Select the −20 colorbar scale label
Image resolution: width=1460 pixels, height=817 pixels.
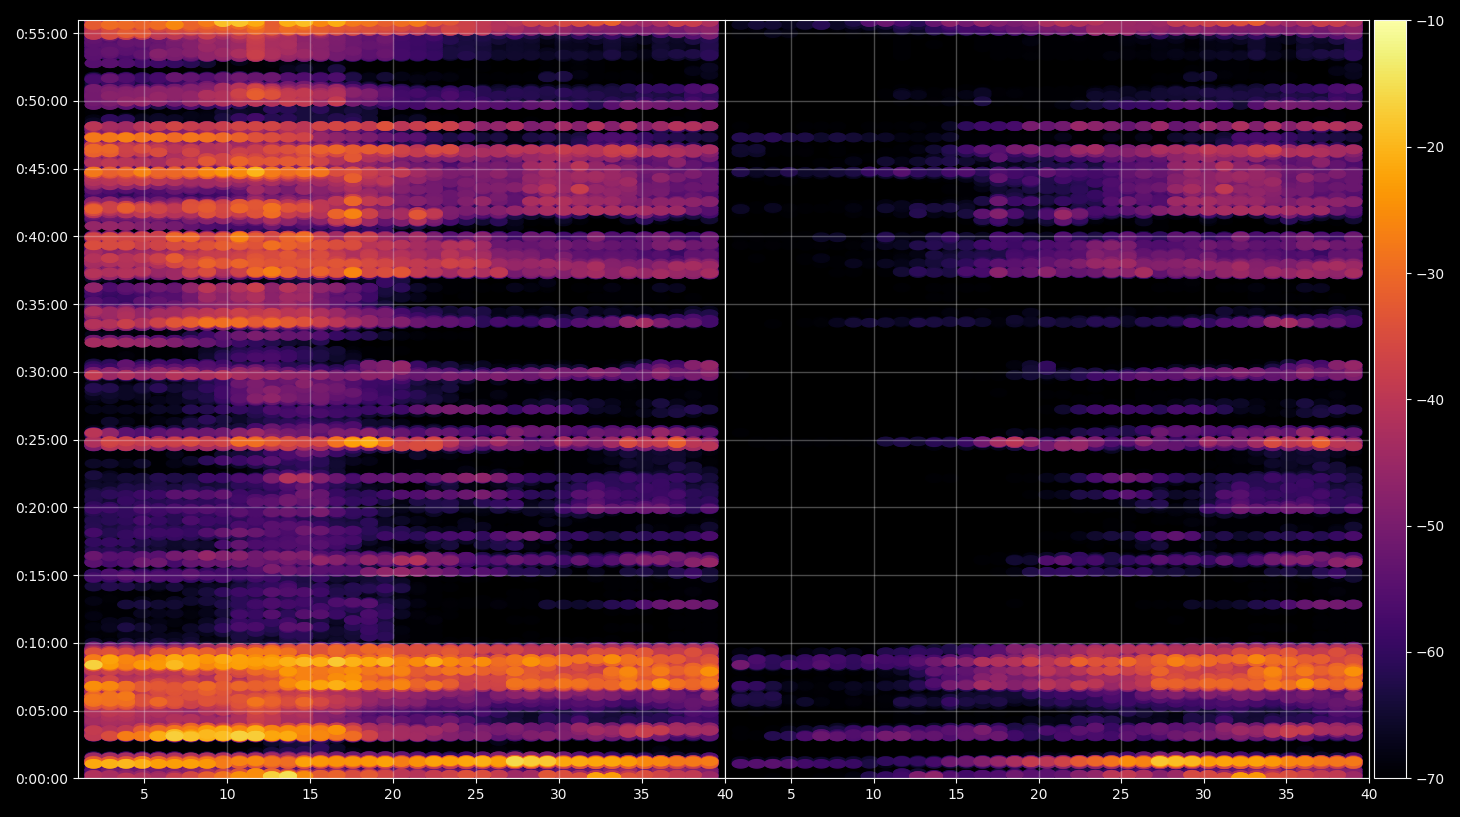point(1431,147)
